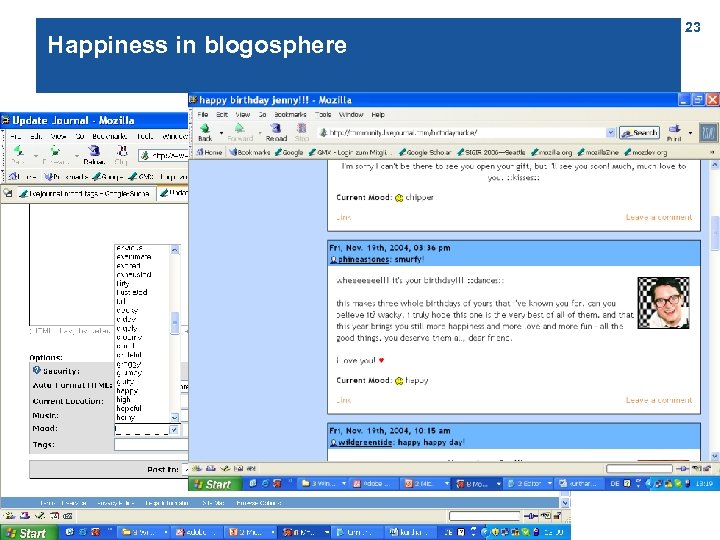
Task: Open the Home bookmark in the birthday window
Action: (x=209, y=152)
